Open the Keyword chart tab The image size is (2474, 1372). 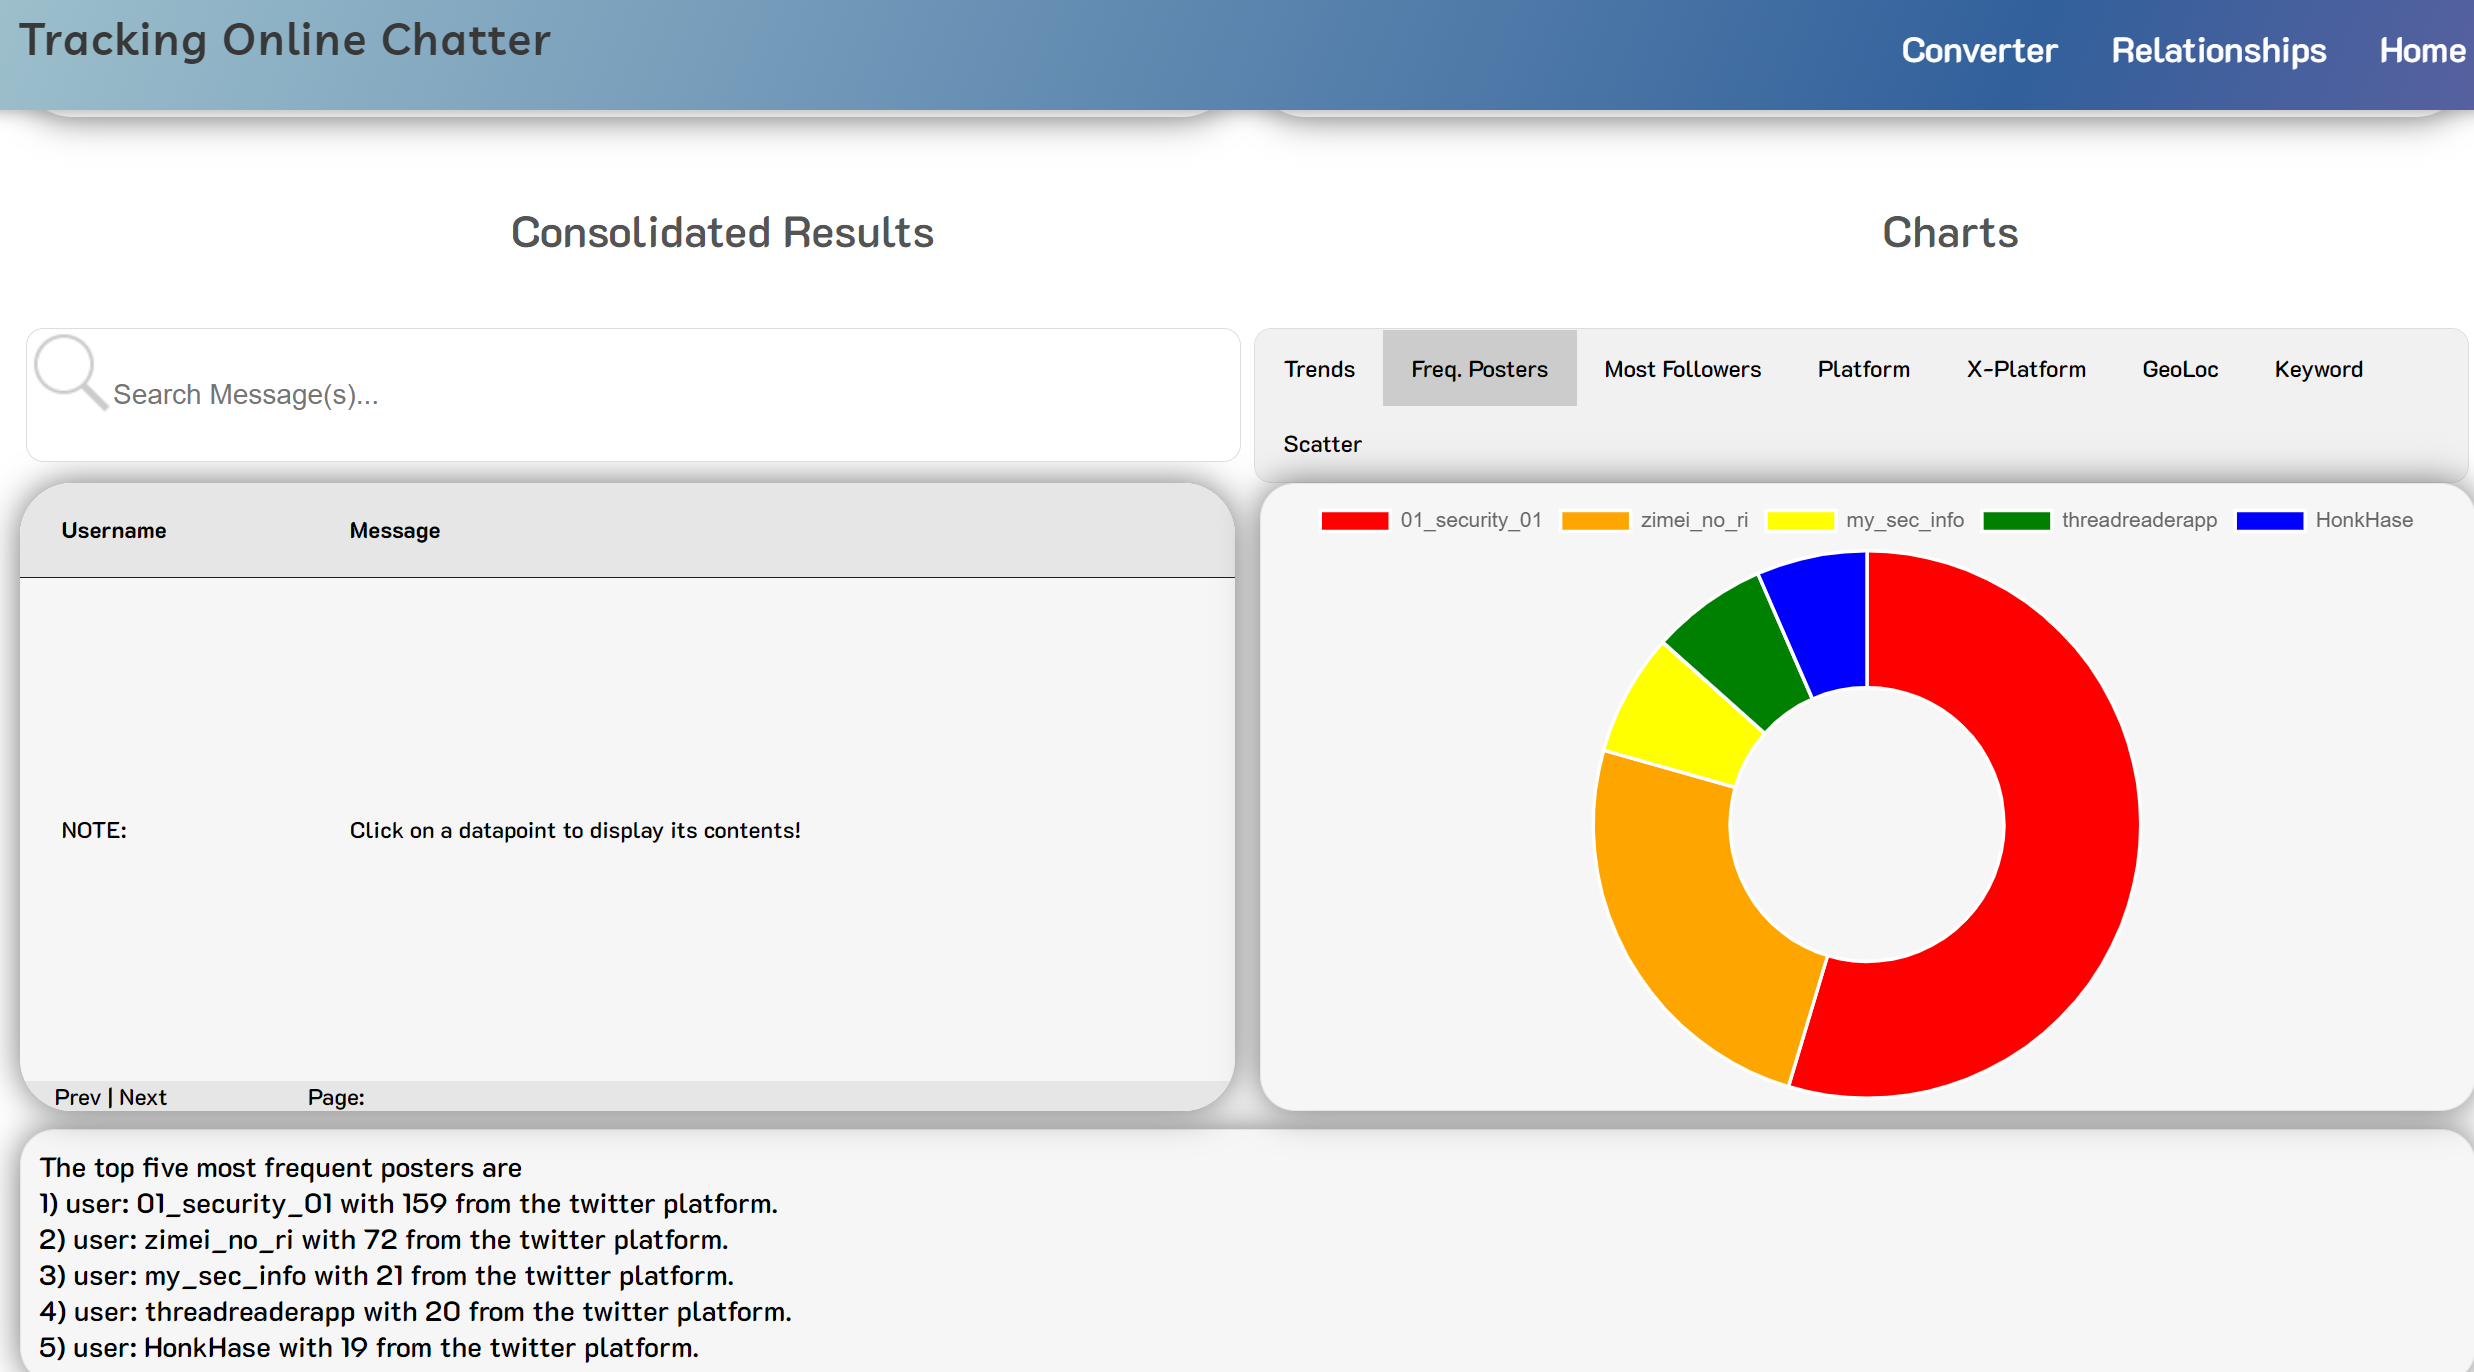click(x=2318, y=369)
